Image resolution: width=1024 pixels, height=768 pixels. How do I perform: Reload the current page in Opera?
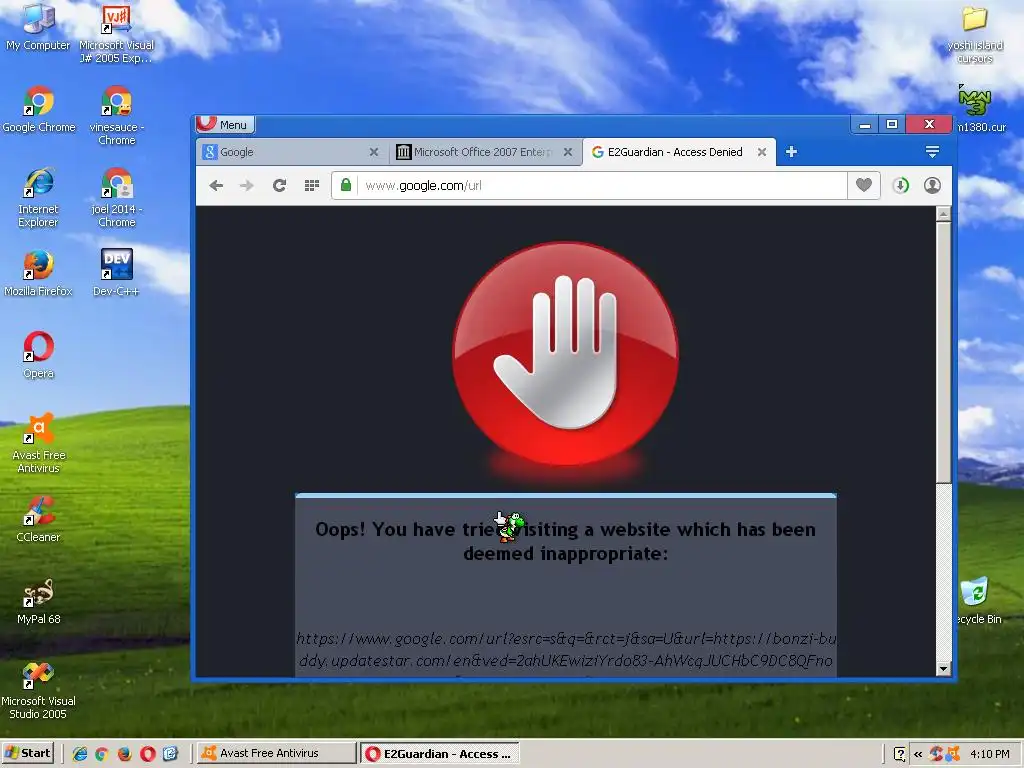coord(279,185)
